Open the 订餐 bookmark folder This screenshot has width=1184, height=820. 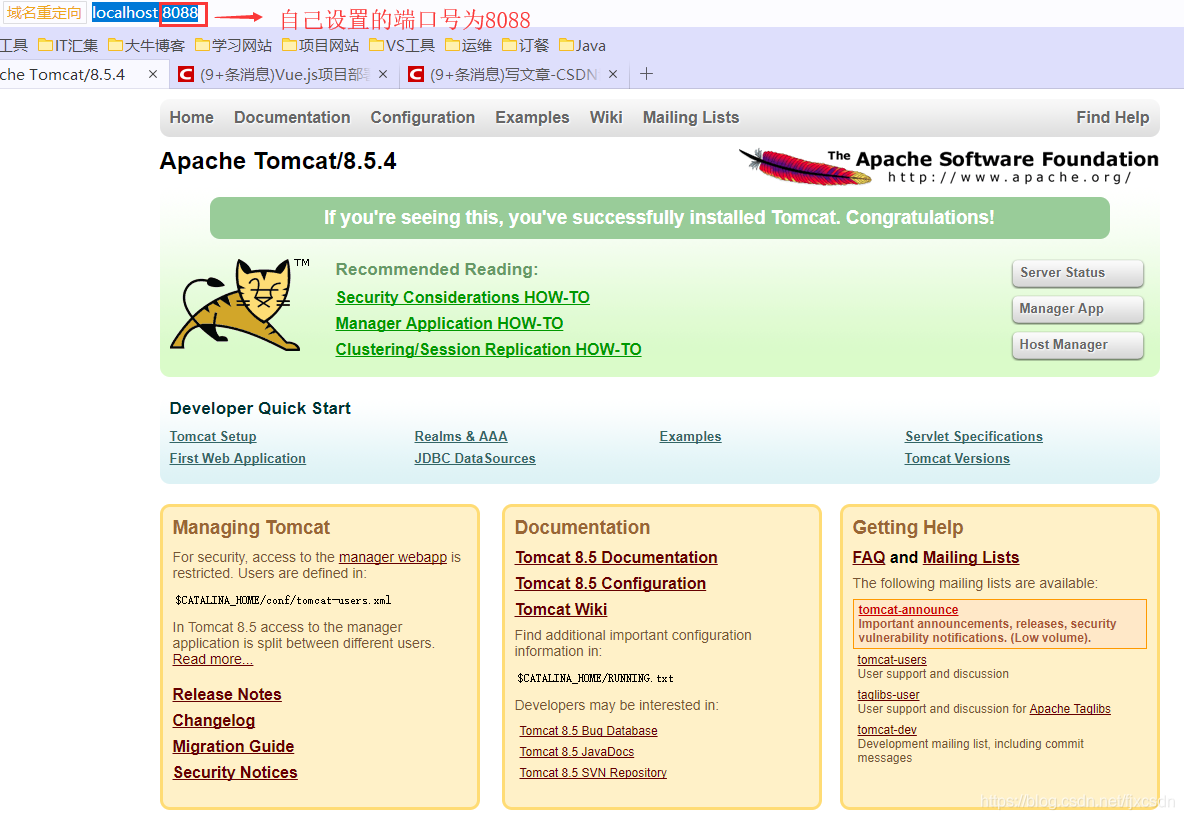526,45
